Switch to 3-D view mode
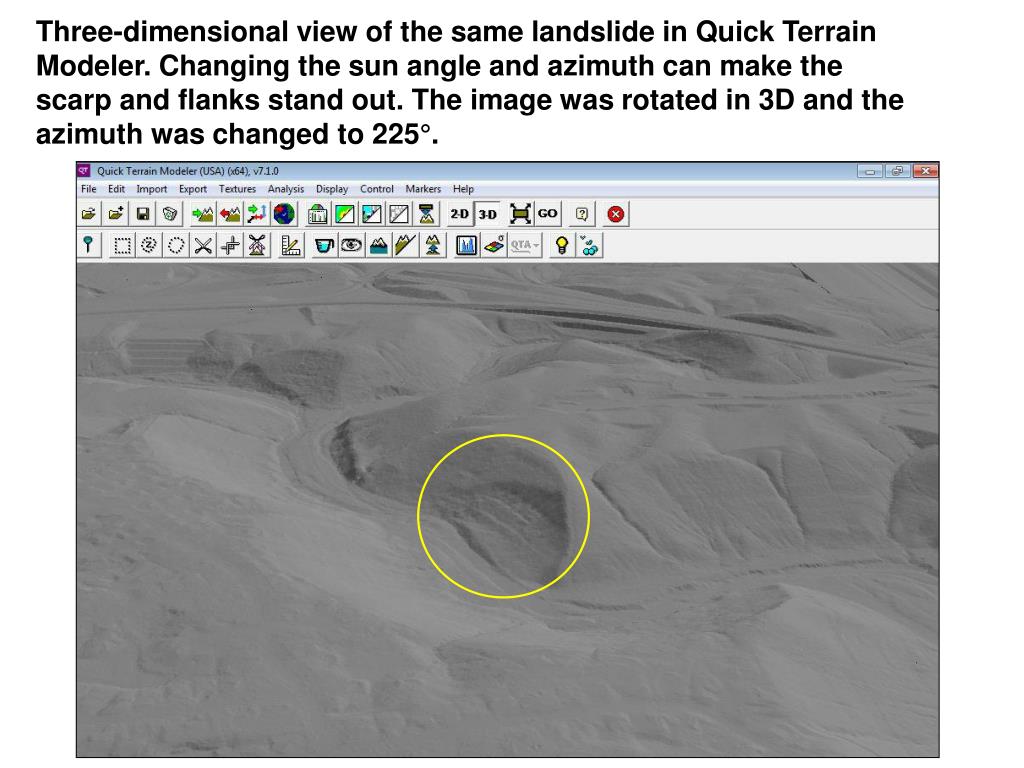Viewport: 1024px width, 768px height. (x=487, y=214)
